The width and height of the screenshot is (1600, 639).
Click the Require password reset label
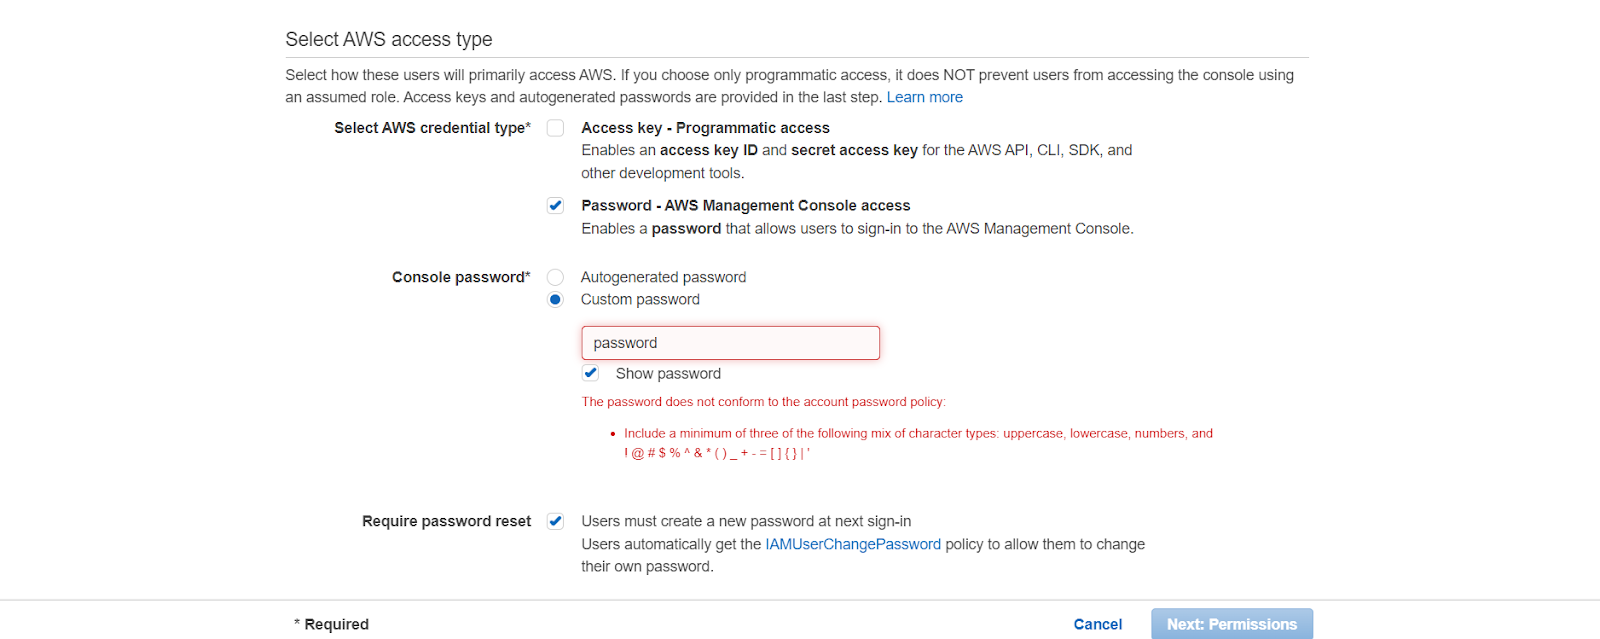tap(446, 521)
